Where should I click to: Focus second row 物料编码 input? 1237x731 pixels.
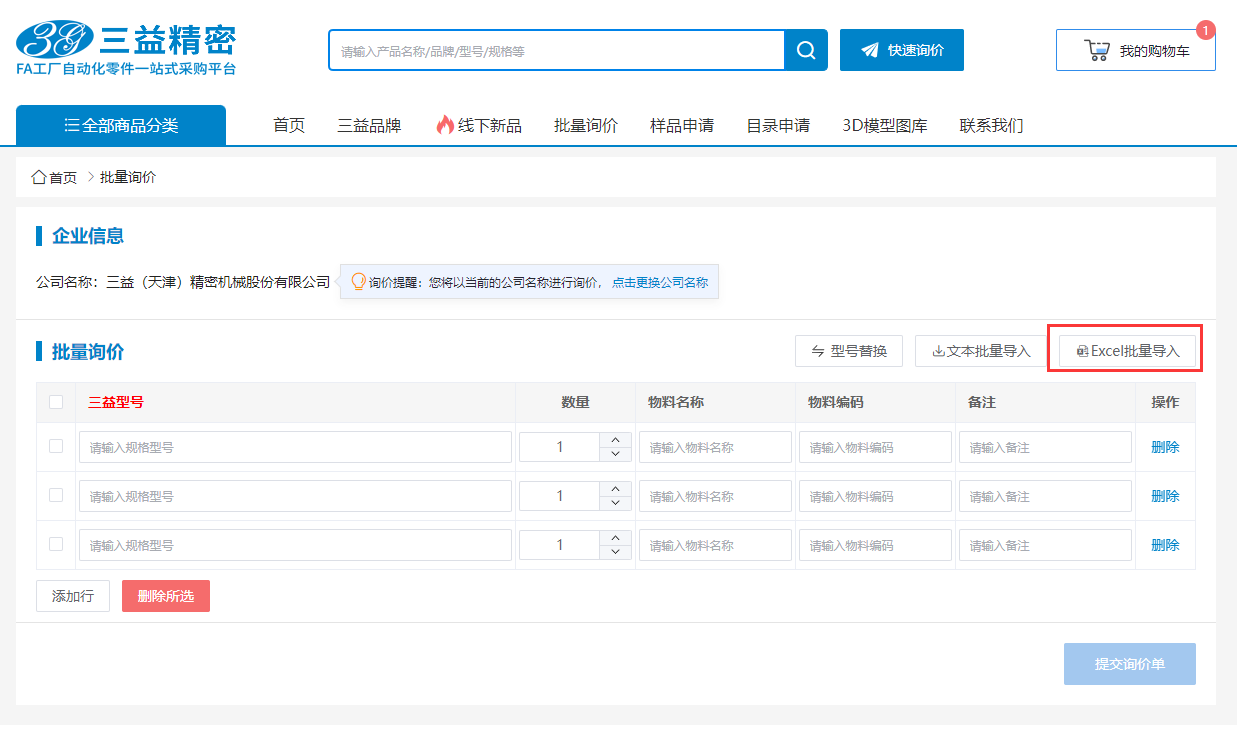(x=875, y=496)
